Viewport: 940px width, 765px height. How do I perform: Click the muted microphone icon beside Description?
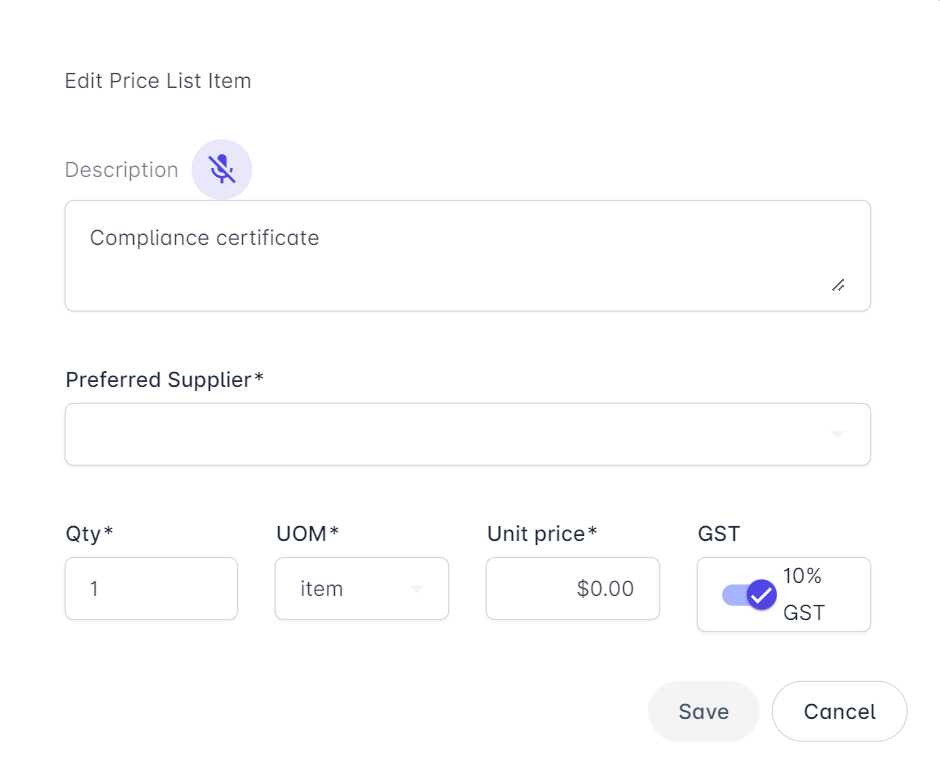click(x=222, y=170)
